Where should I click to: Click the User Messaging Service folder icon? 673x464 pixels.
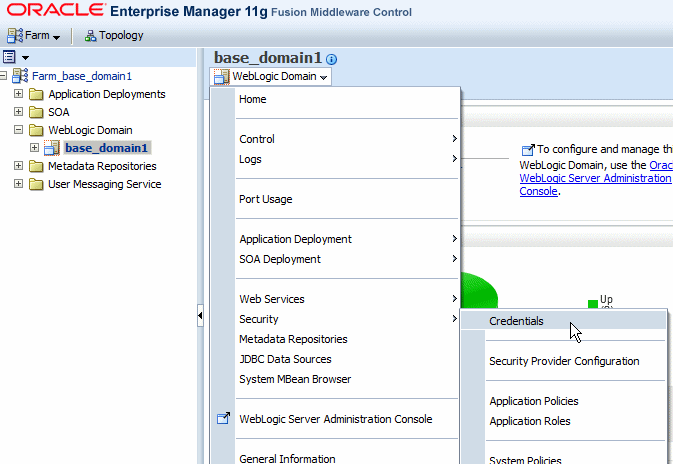36,184
